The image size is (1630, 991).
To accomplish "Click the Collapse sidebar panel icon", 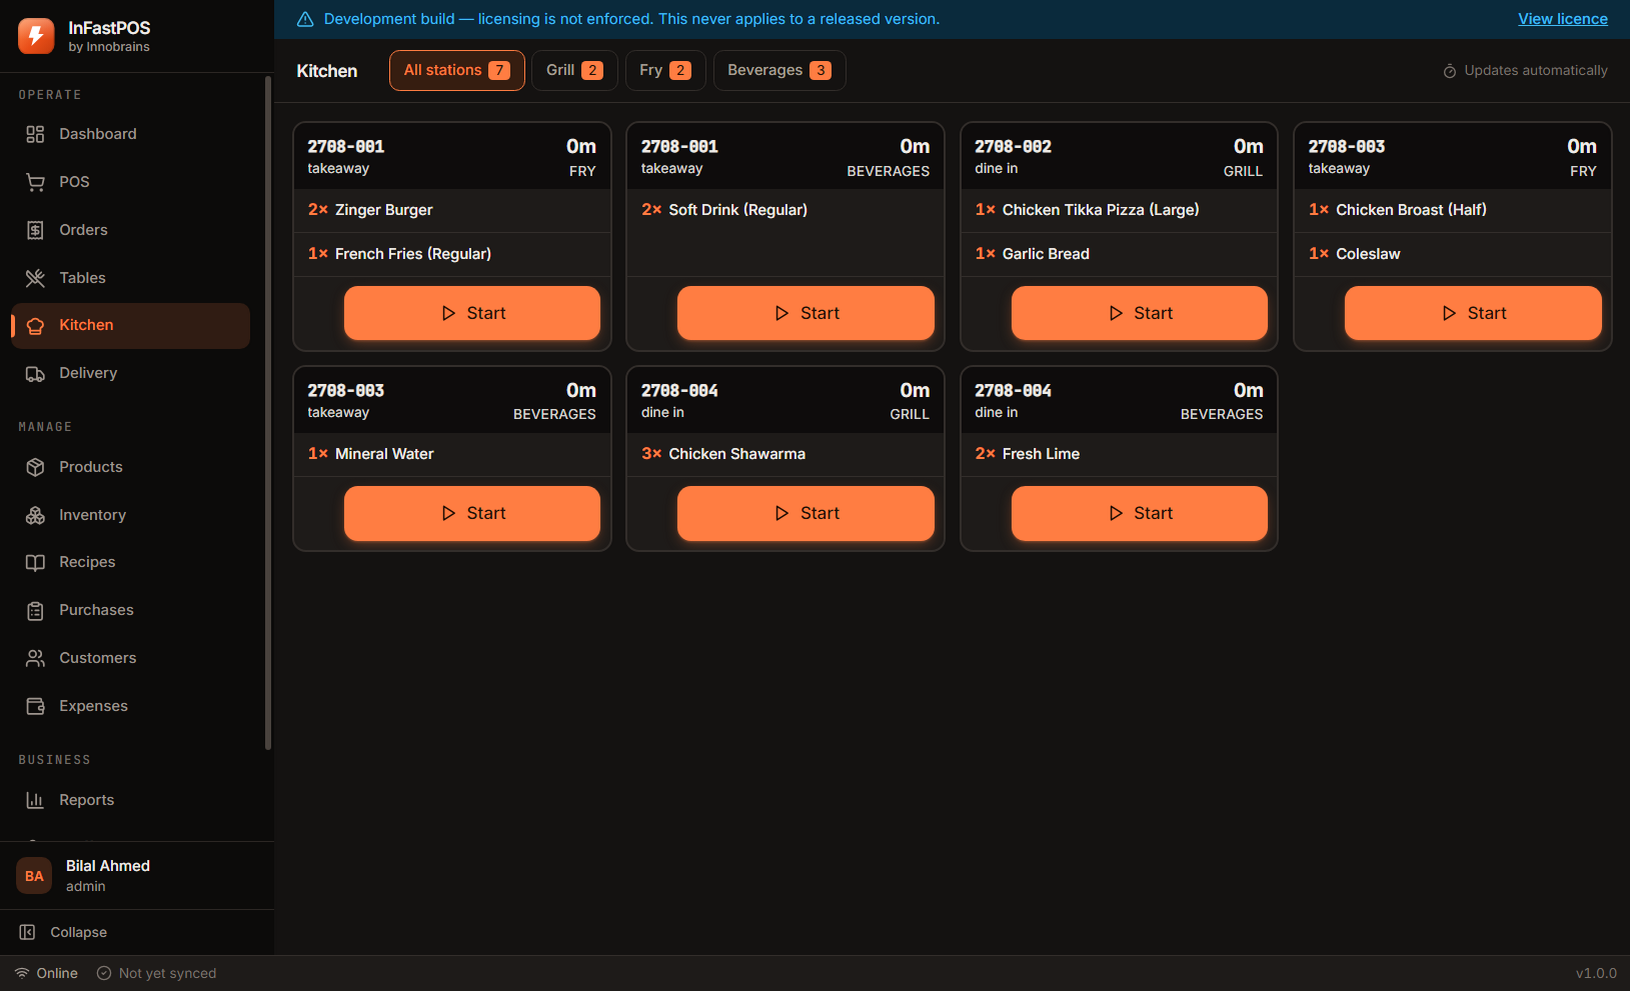I will coord(28,932).
